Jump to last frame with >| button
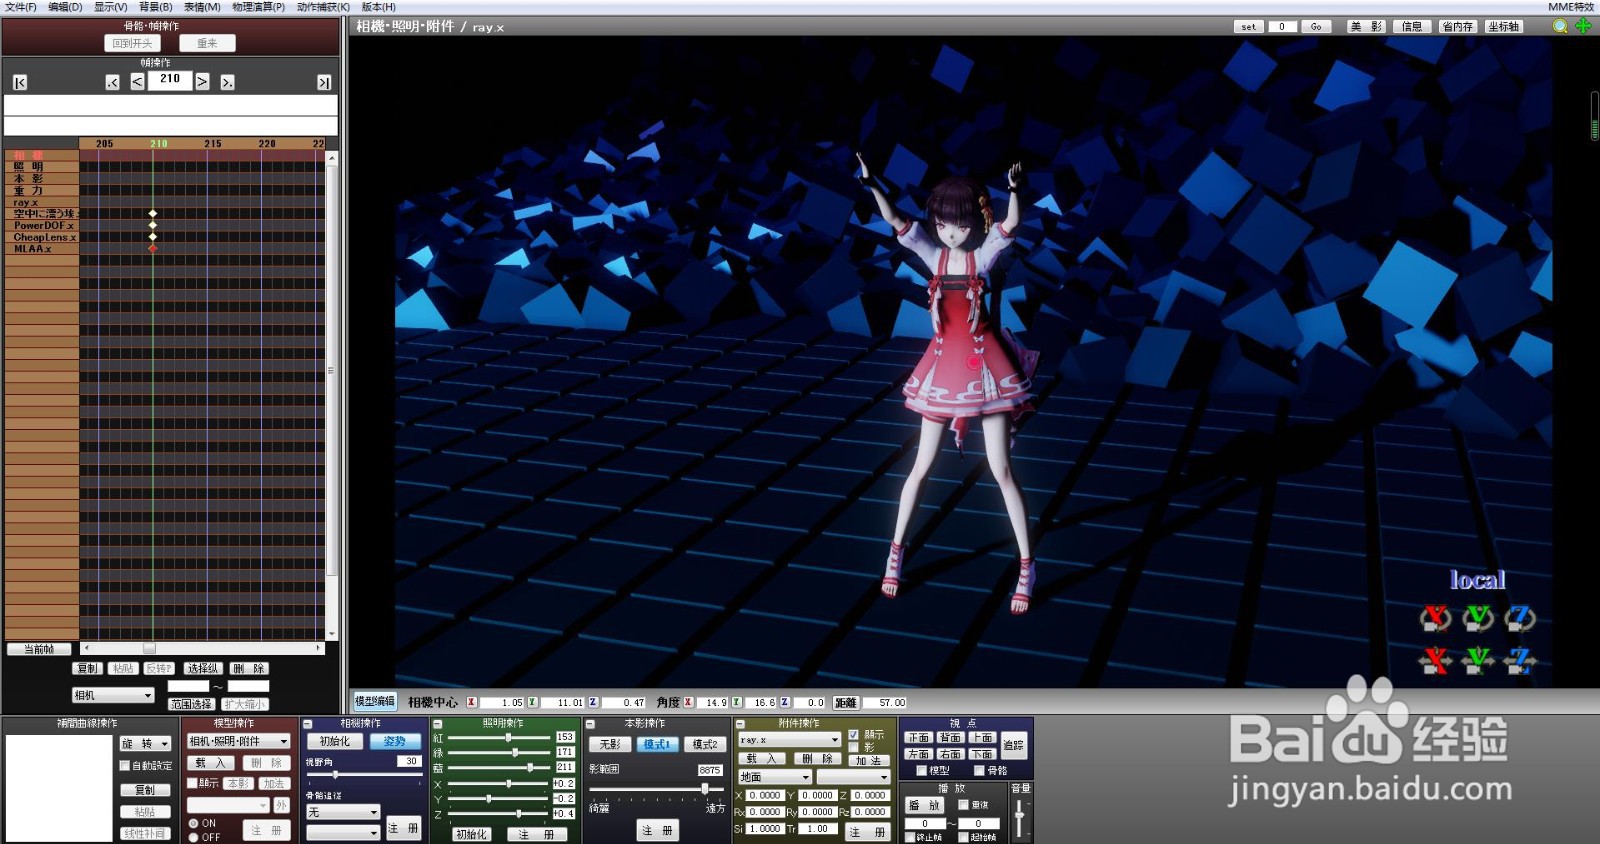This screenshot has height=844, width=1600. click(323, 82)
